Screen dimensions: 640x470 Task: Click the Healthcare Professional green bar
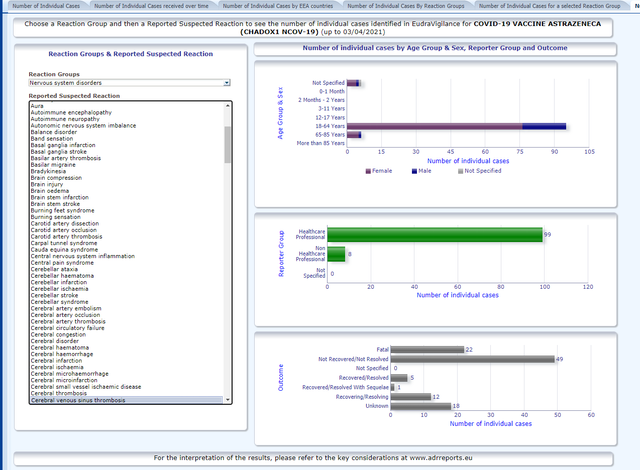click(435, 235)
